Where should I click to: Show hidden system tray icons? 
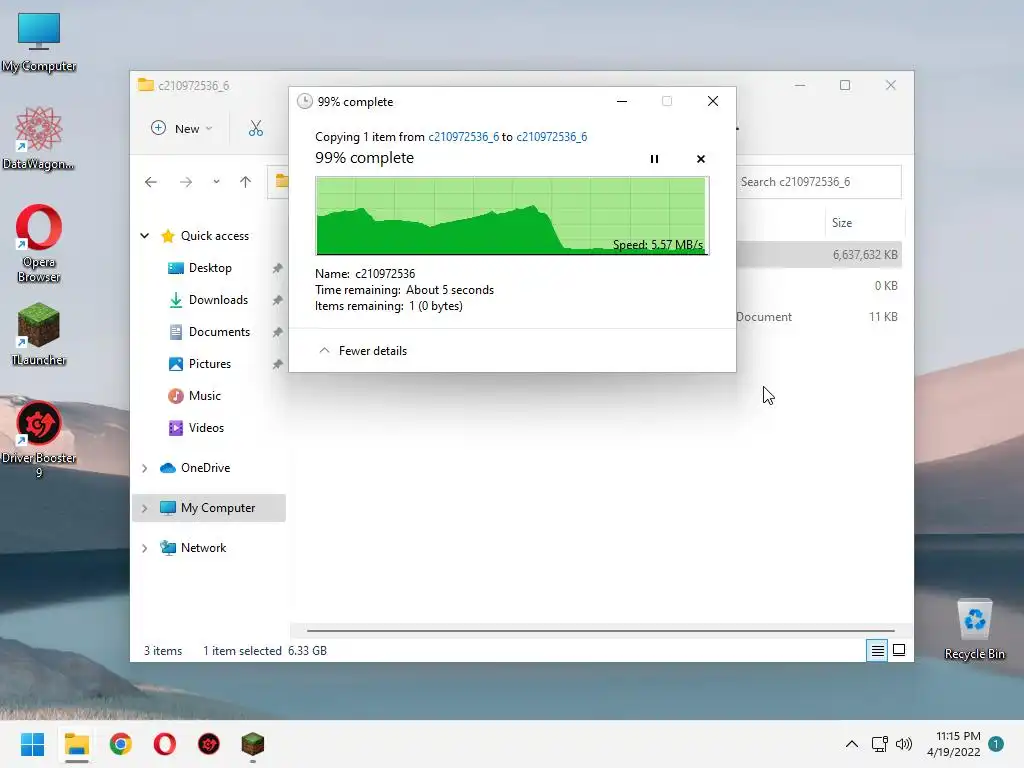pos(852,744)
